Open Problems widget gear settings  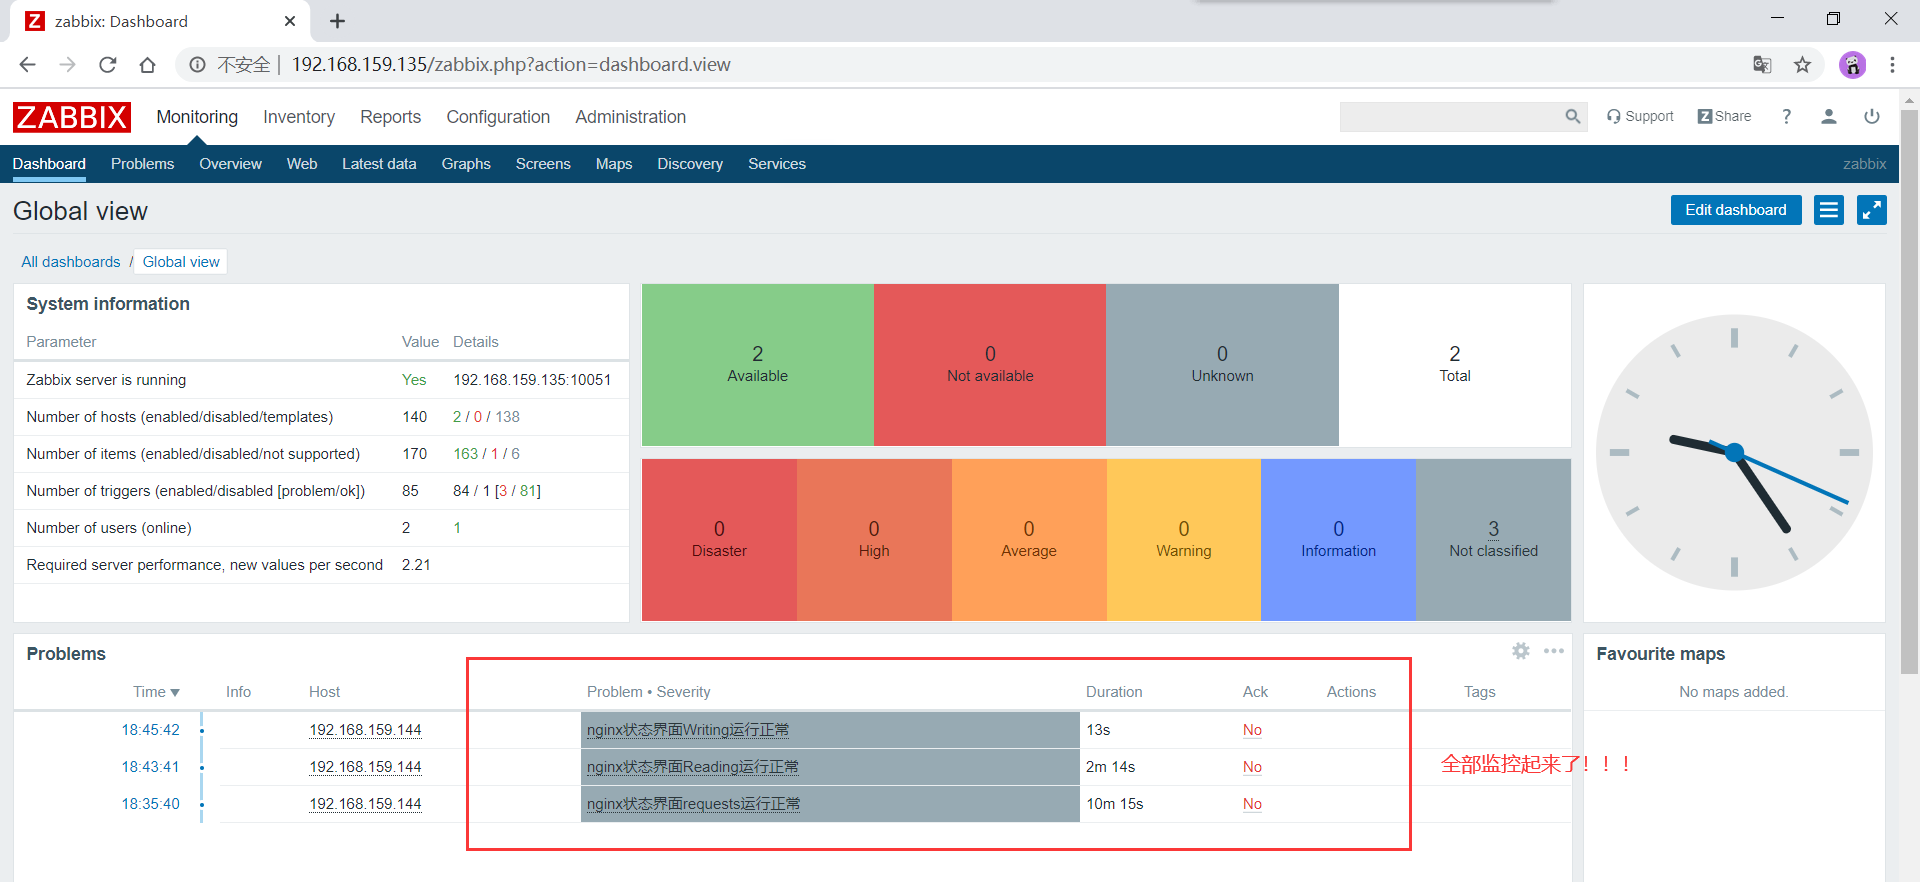[1521, 651]
